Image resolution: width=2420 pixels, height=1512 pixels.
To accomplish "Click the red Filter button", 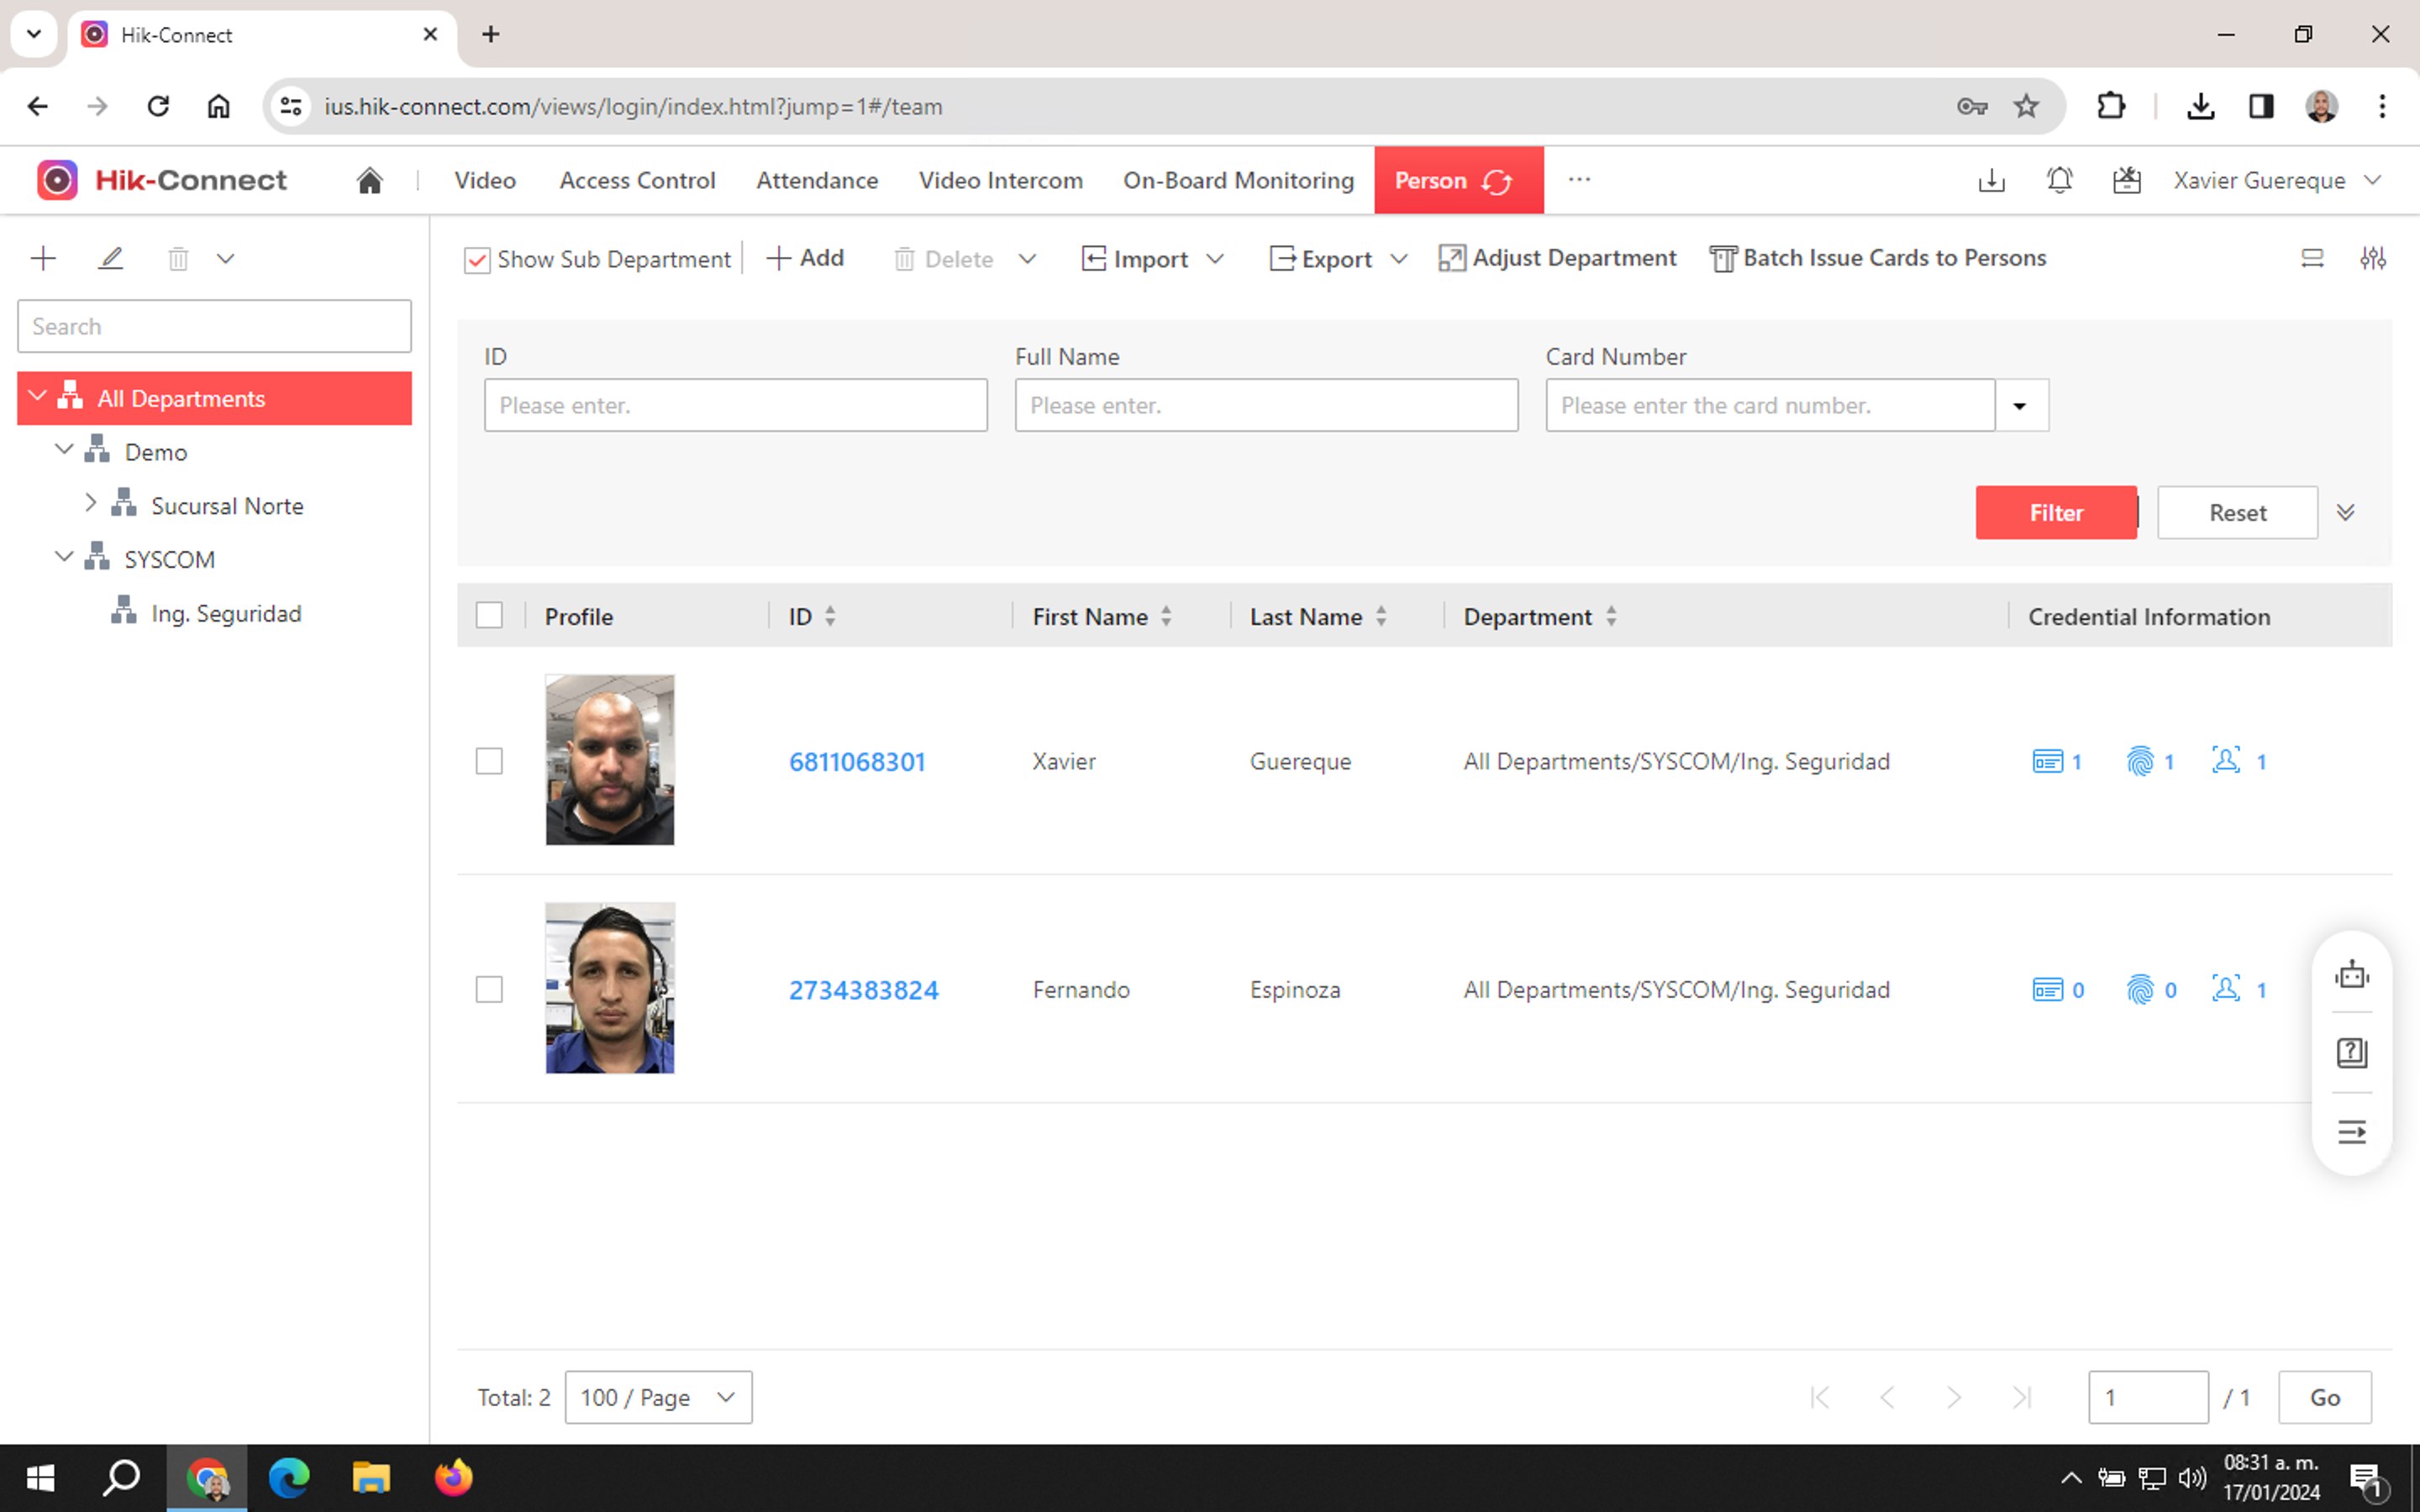I will coord(2055,513).
